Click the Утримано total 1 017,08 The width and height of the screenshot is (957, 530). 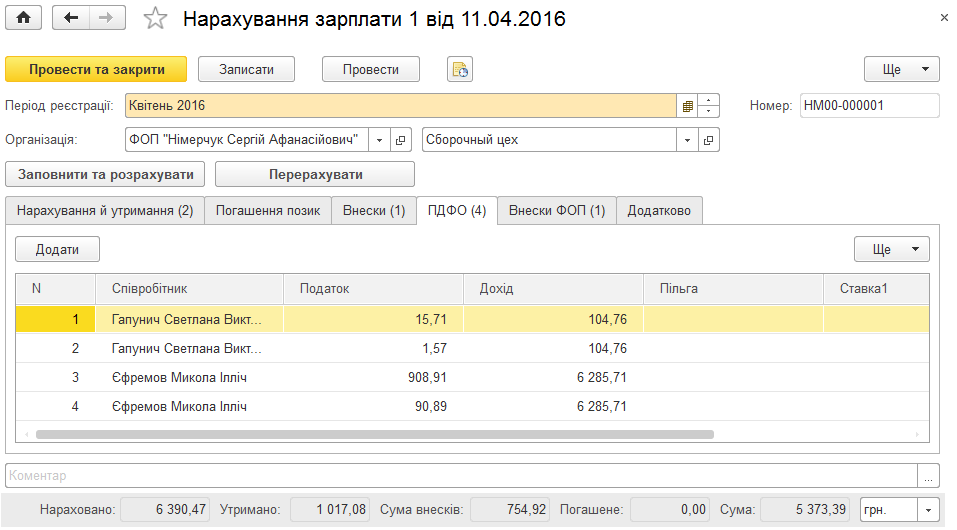(x=329, y=510)
